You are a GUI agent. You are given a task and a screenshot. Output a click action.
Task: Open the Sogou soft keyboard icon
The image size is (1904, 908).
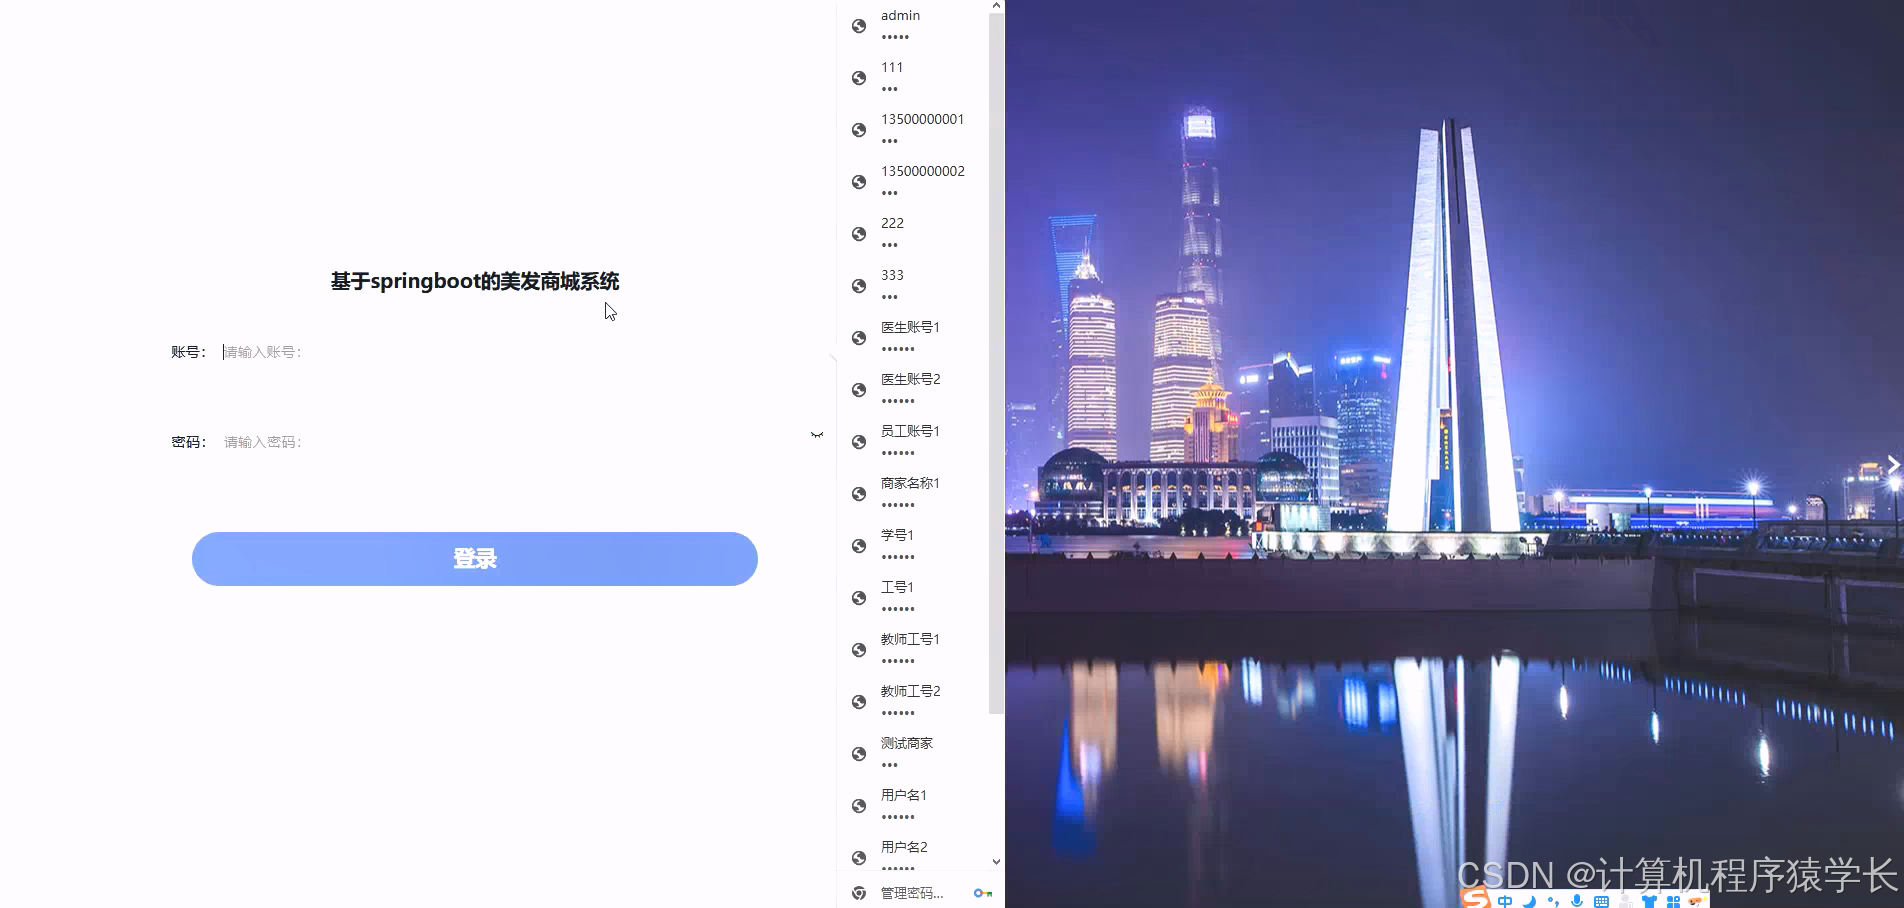[x=1602, y=900]
